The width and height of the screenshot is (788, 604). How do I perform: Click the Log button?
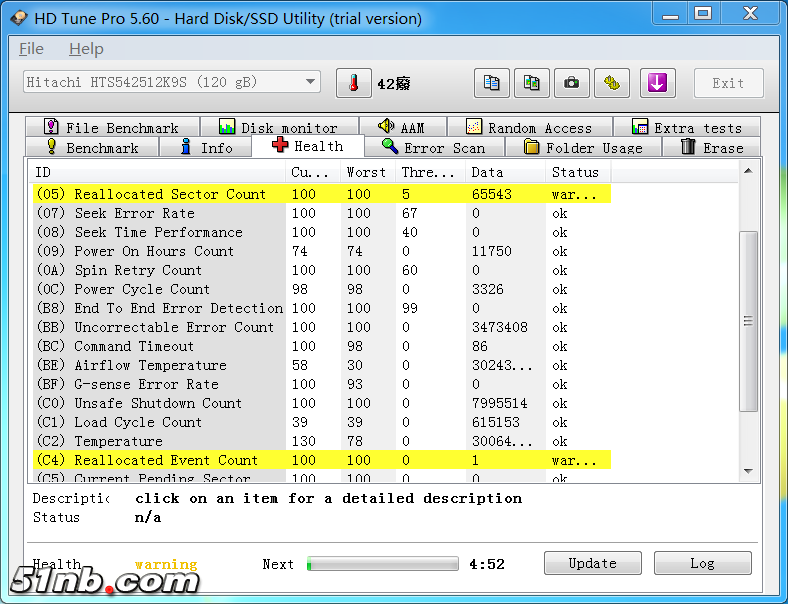point(703,564)
